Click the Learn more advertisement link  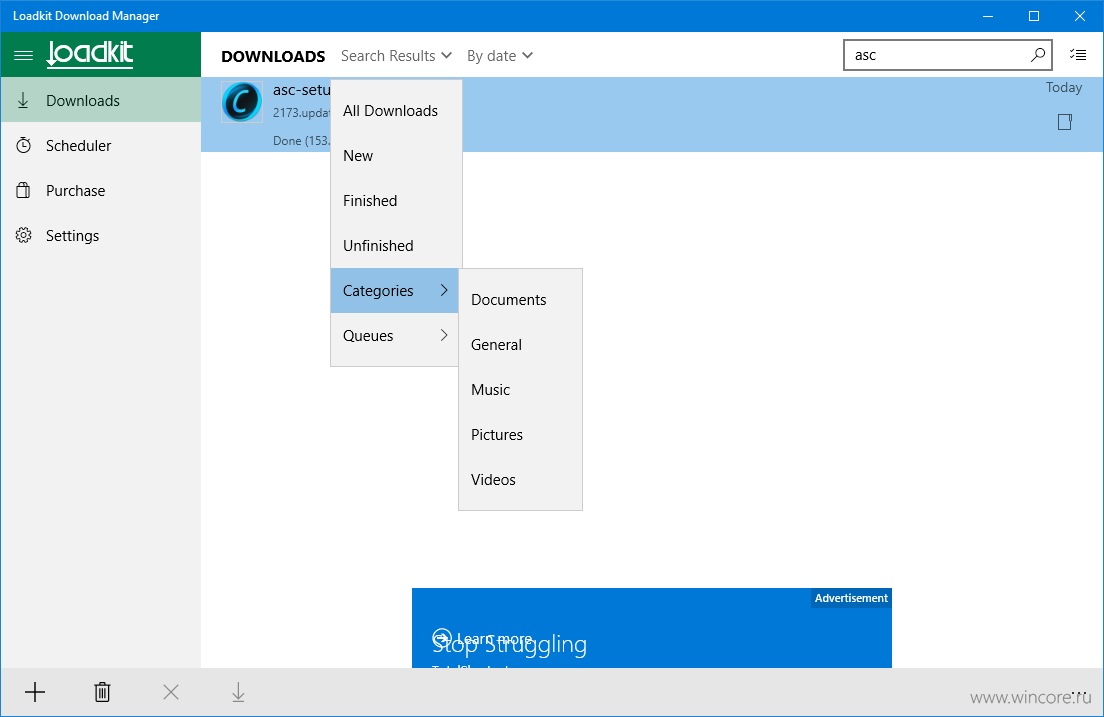pos(483,639)
